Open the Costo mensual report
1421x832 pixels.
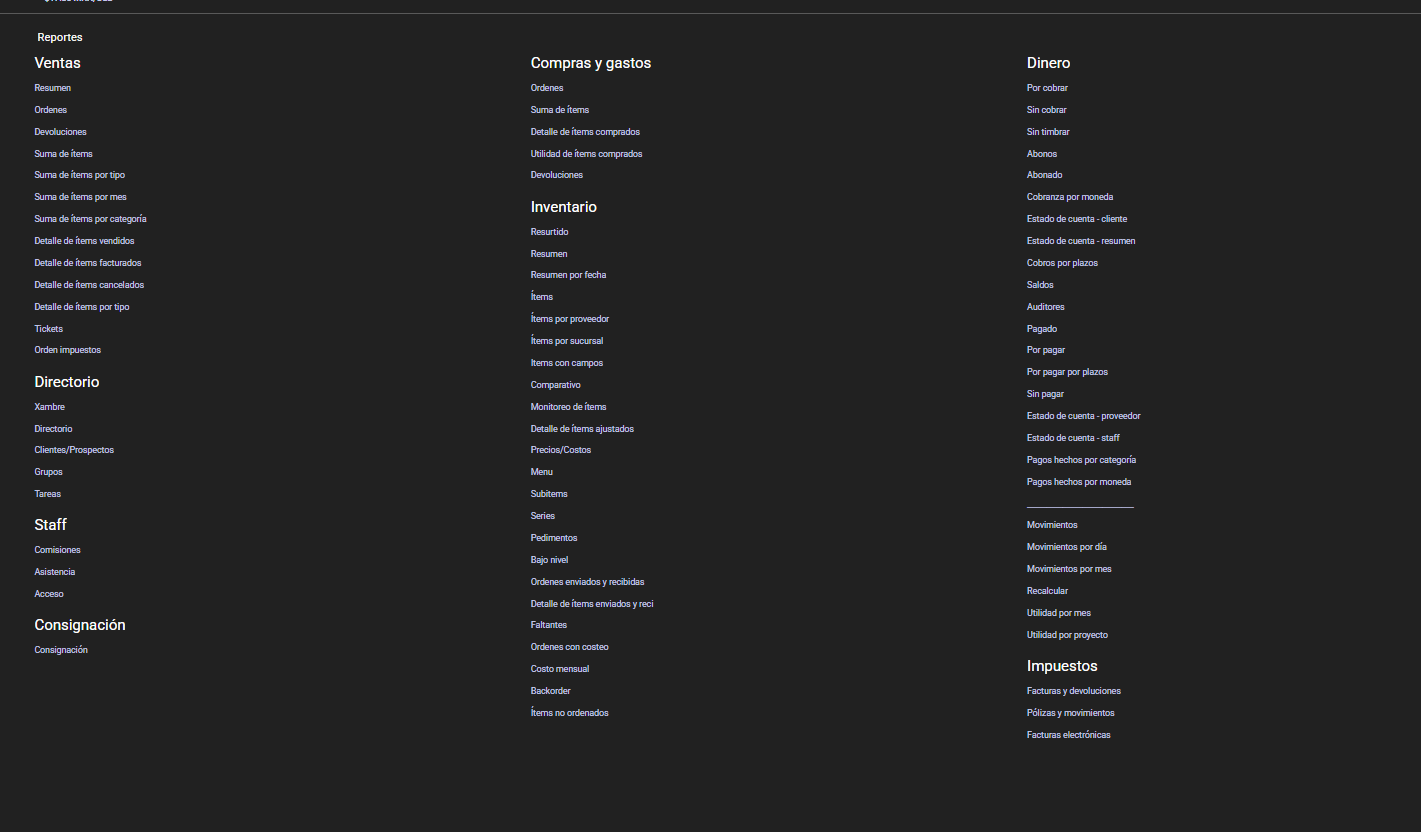pyautogui.click(x=560, y=669)
